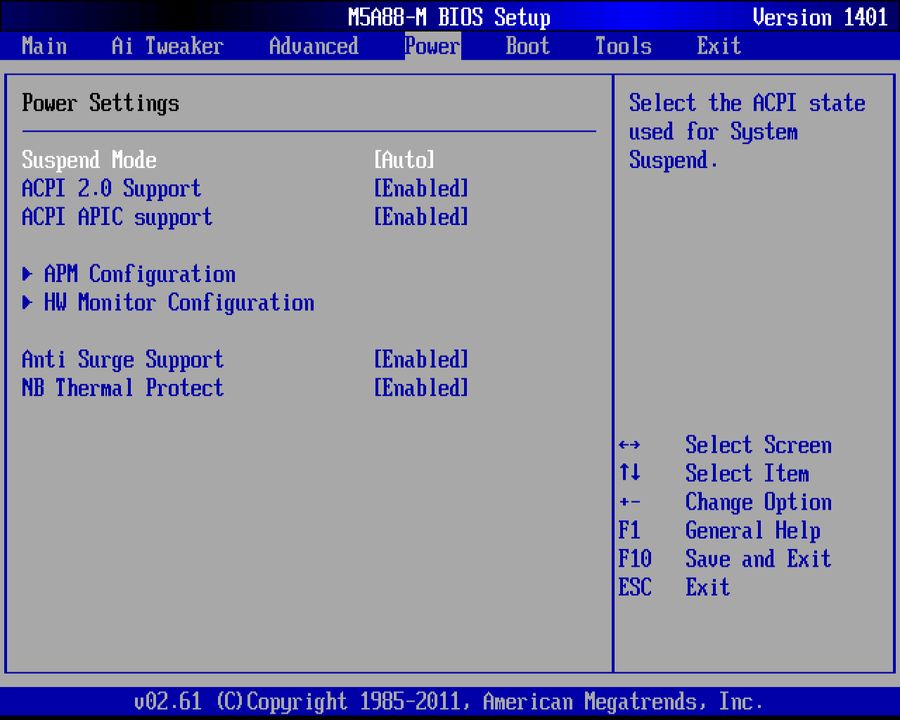Click the Version 1401 label
The image size is (900, 720).
820,17
